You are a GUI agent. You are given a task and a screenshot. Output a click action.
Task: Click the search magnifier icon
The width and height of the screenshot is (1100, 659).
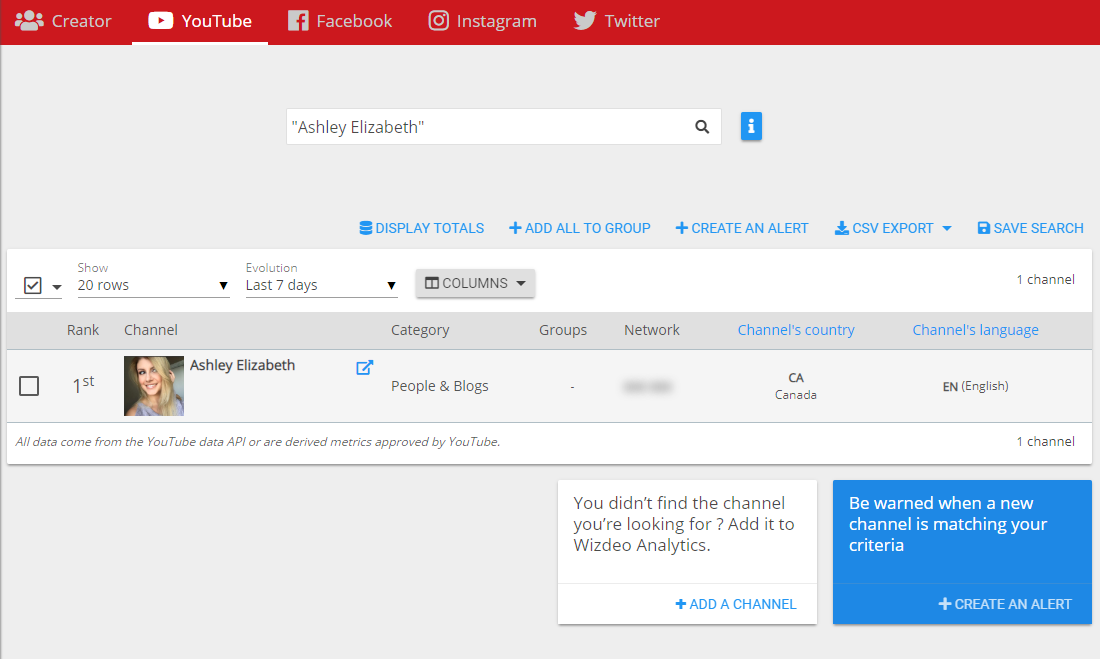click(x=702, y=127)
